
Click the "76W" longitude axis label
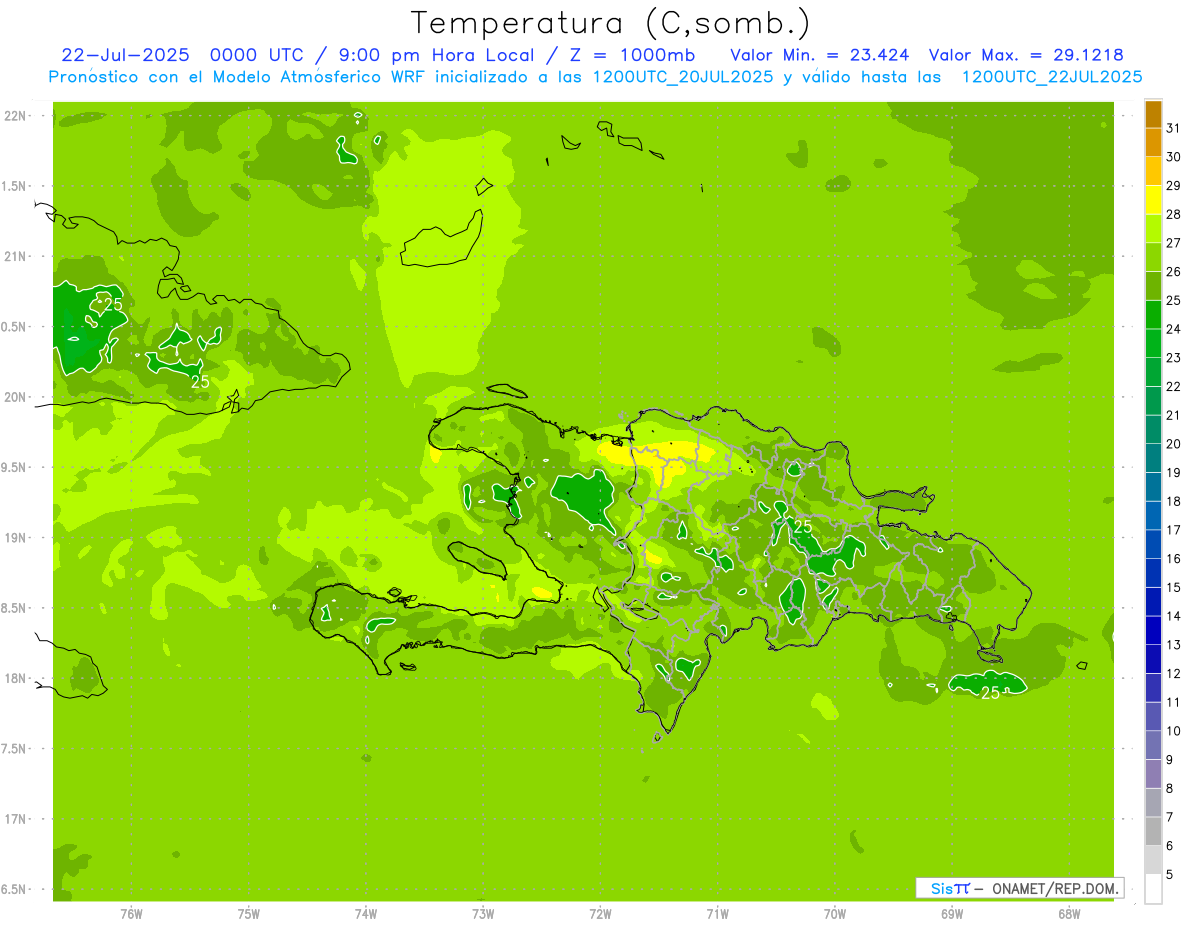pos(131,914)
